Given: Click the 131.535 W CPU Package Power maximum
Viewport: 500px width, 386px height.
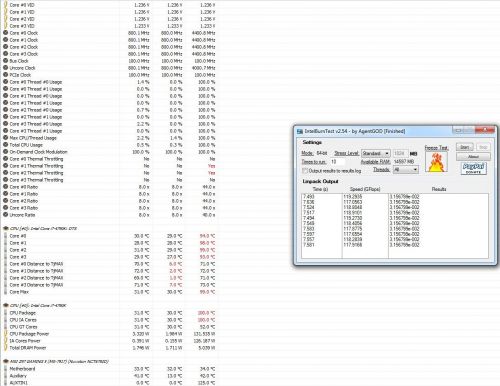Looking at the screenshot, I should click(x=204, y=334).
